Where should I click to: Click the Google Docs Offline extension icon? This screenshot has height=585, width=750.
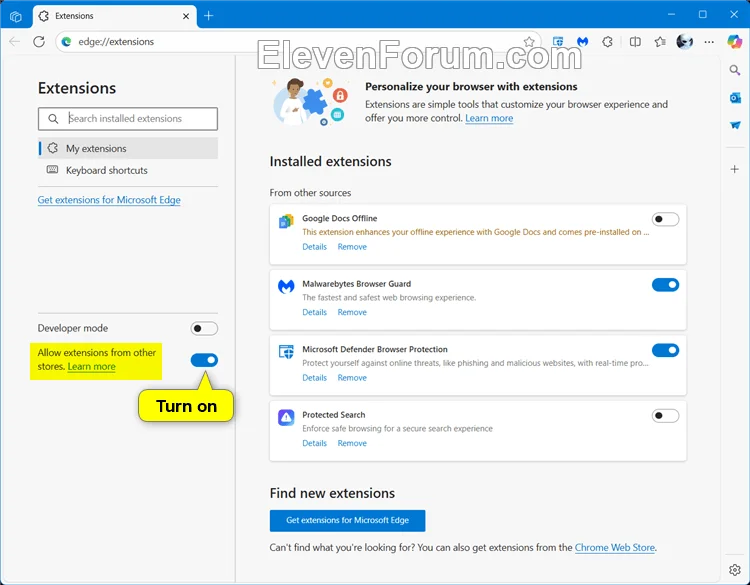[x=286, y=221]
